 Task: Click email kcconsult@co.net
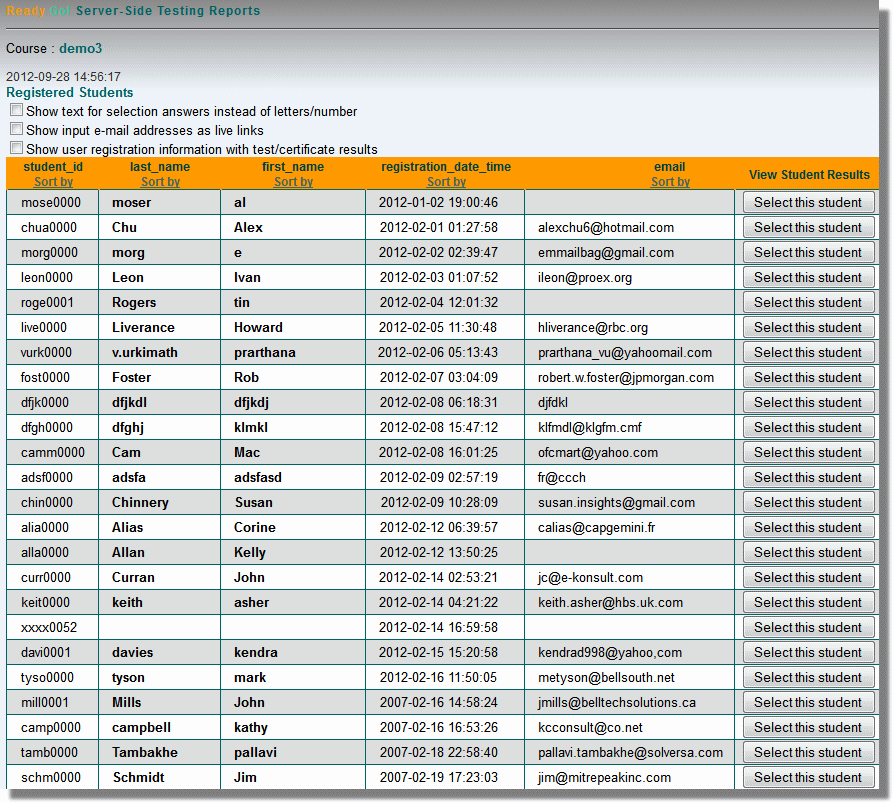pyautogui.click(x=590, y=728)
